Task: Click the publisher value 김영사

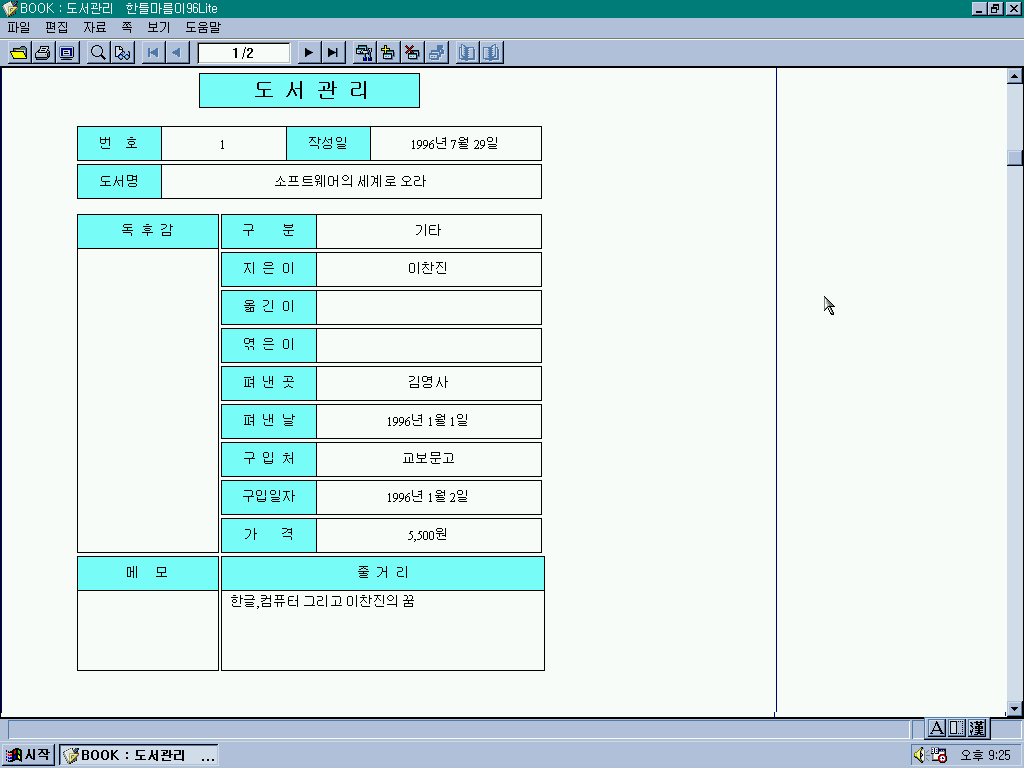Action: (428, 383)
